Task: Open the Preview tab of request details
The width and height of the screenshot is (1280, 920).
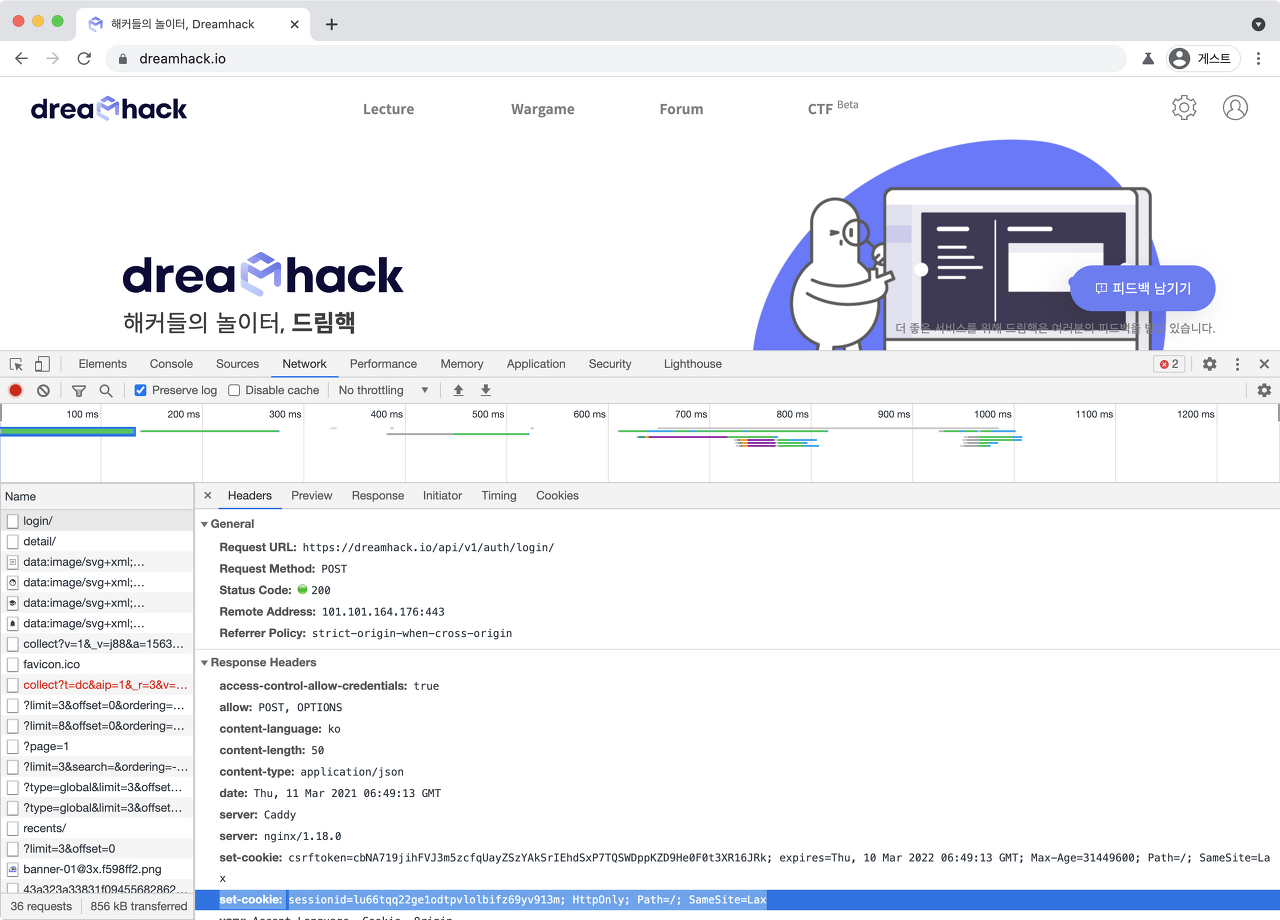Action: point(312,496)
